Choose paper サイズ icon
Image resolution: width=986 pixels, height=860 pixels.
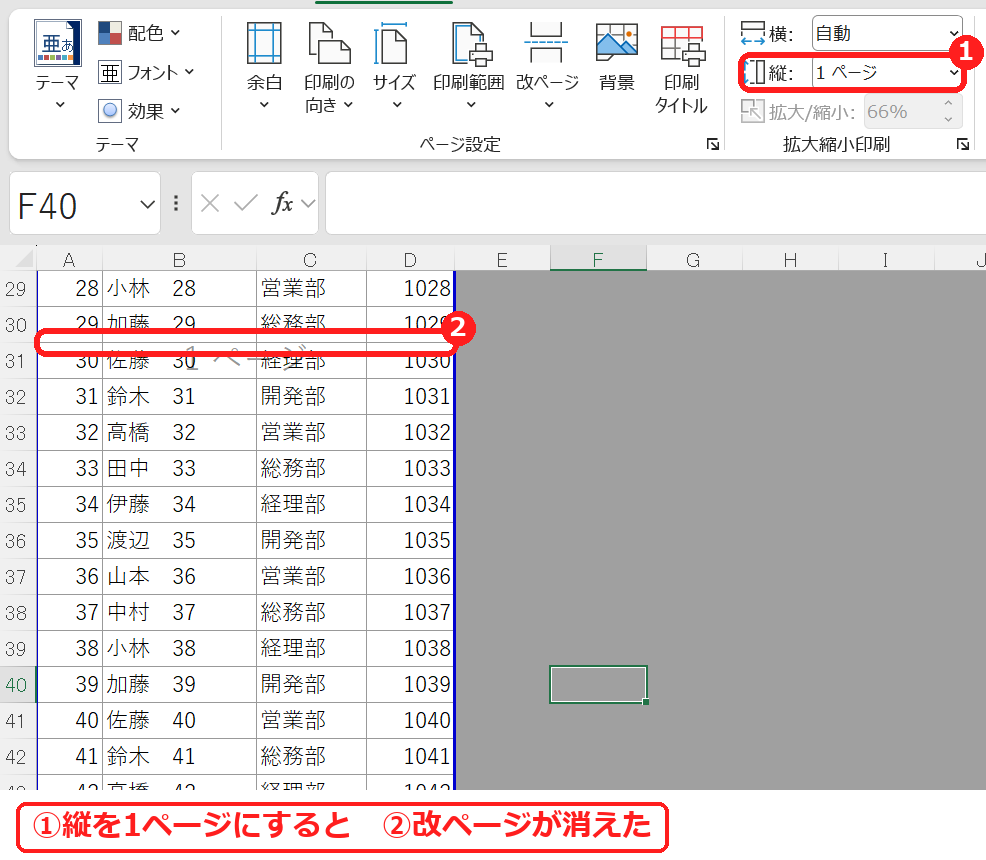tap(394, 65)
